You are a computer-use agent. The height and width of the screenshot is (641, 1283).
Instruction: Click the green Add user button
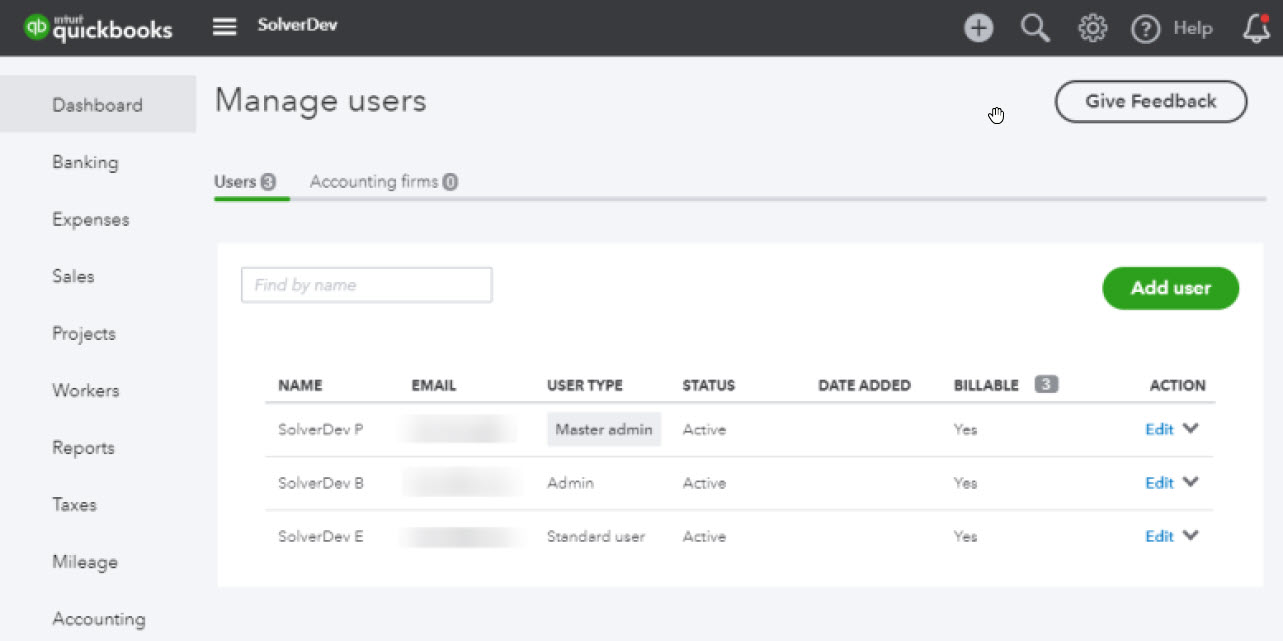click(1170, 288)
